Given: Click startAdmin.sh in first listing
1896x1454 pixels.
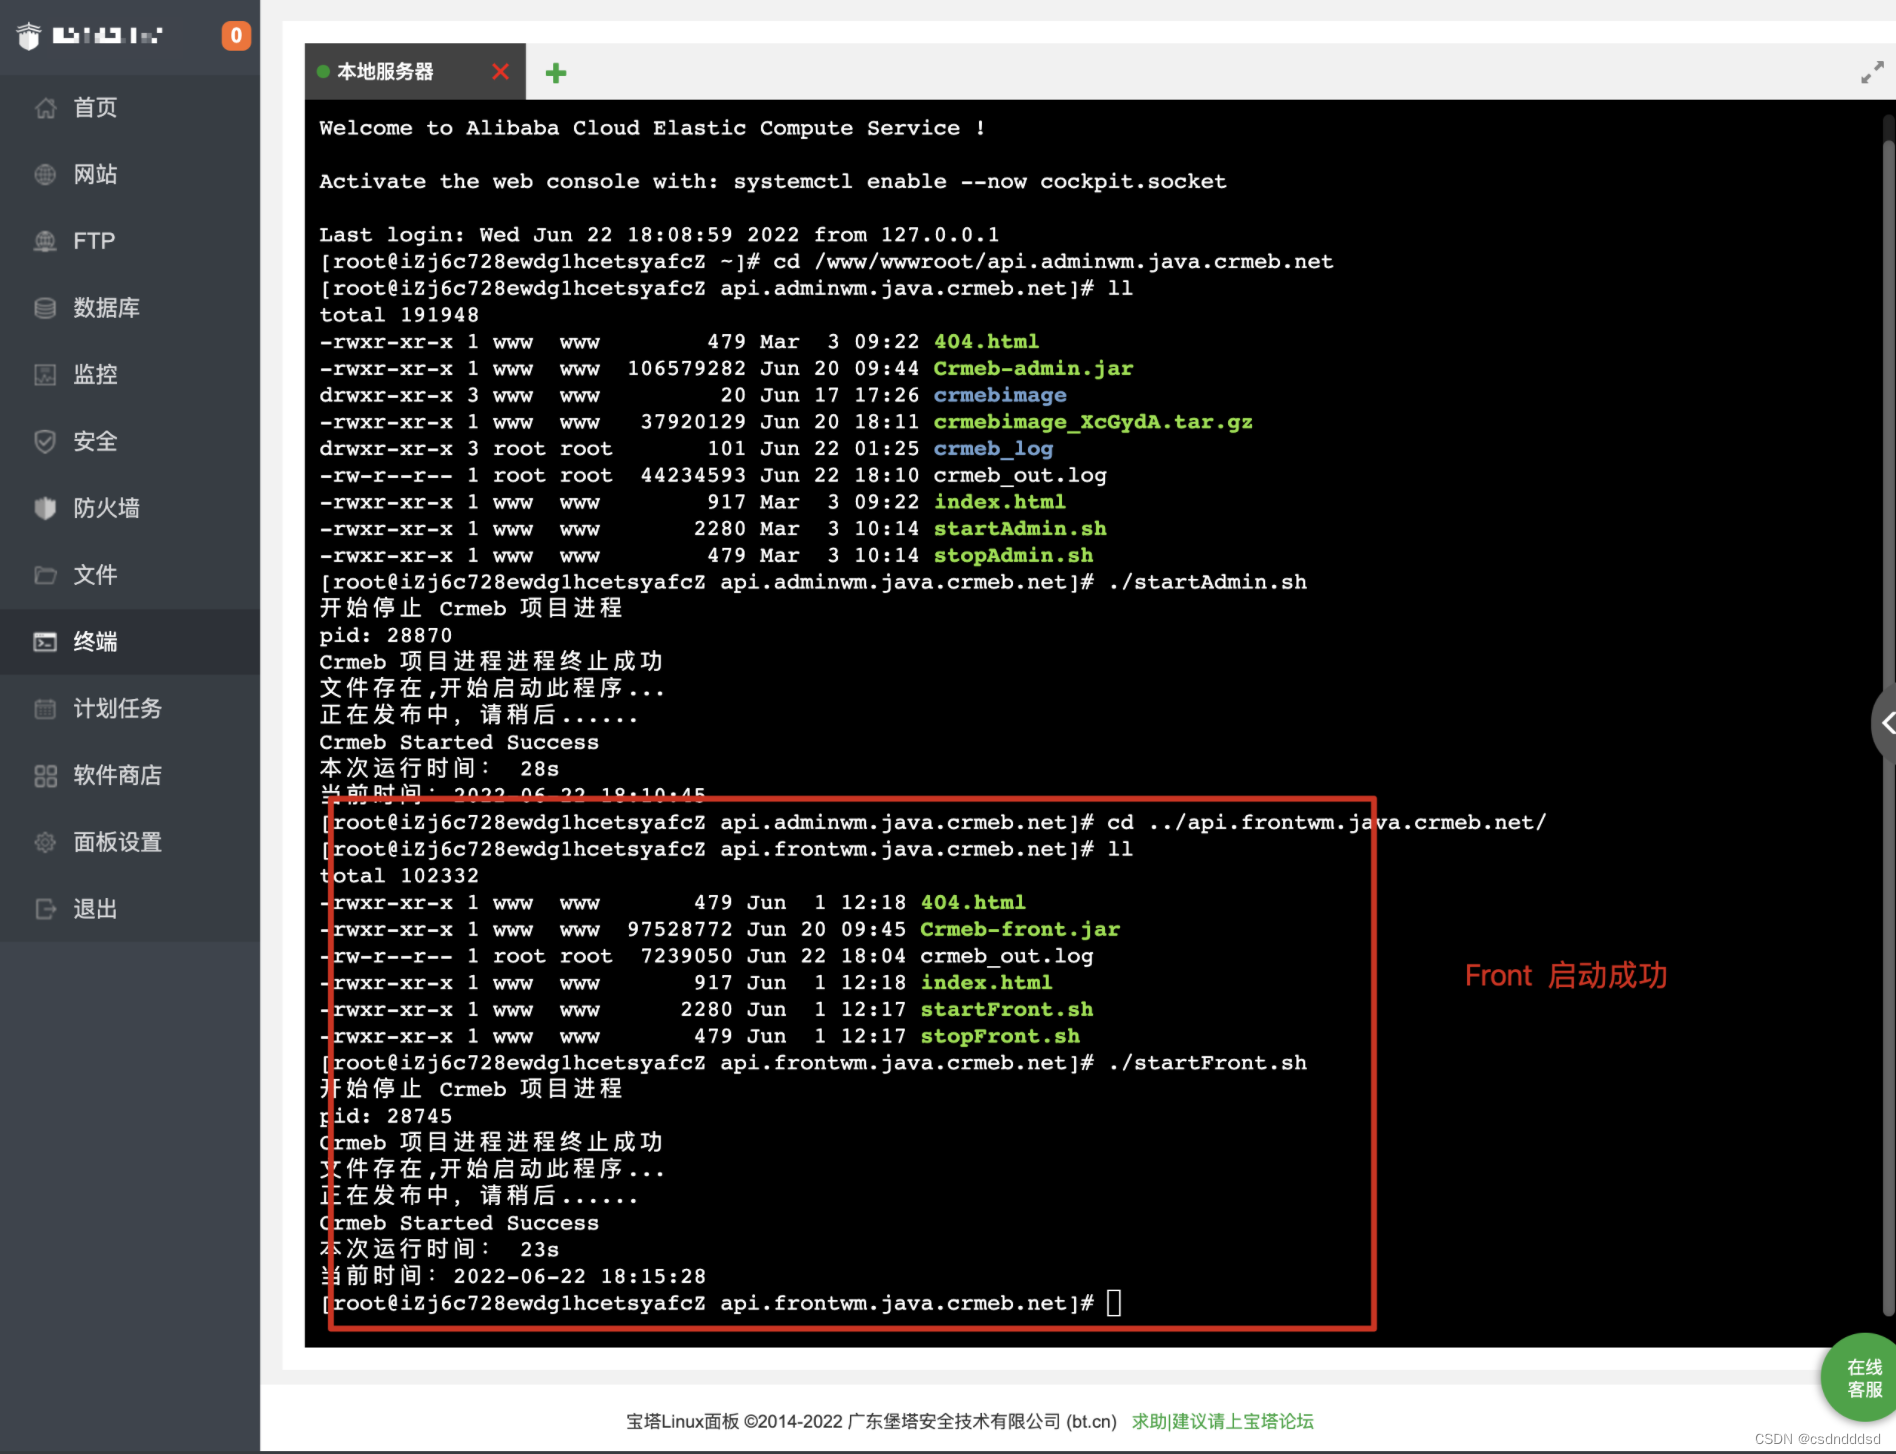Looking at the screenshot, I should 1020,529.
